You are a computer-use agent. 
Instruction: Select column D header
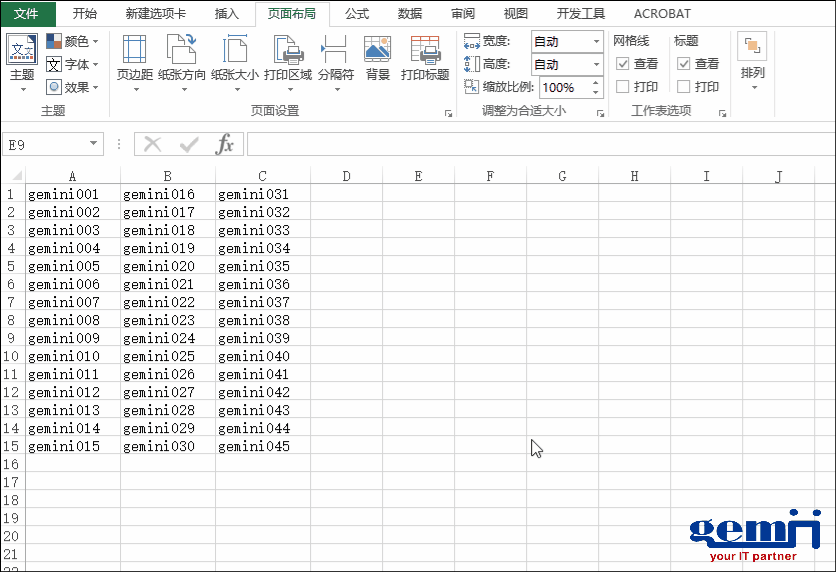(x=347, y=176)
